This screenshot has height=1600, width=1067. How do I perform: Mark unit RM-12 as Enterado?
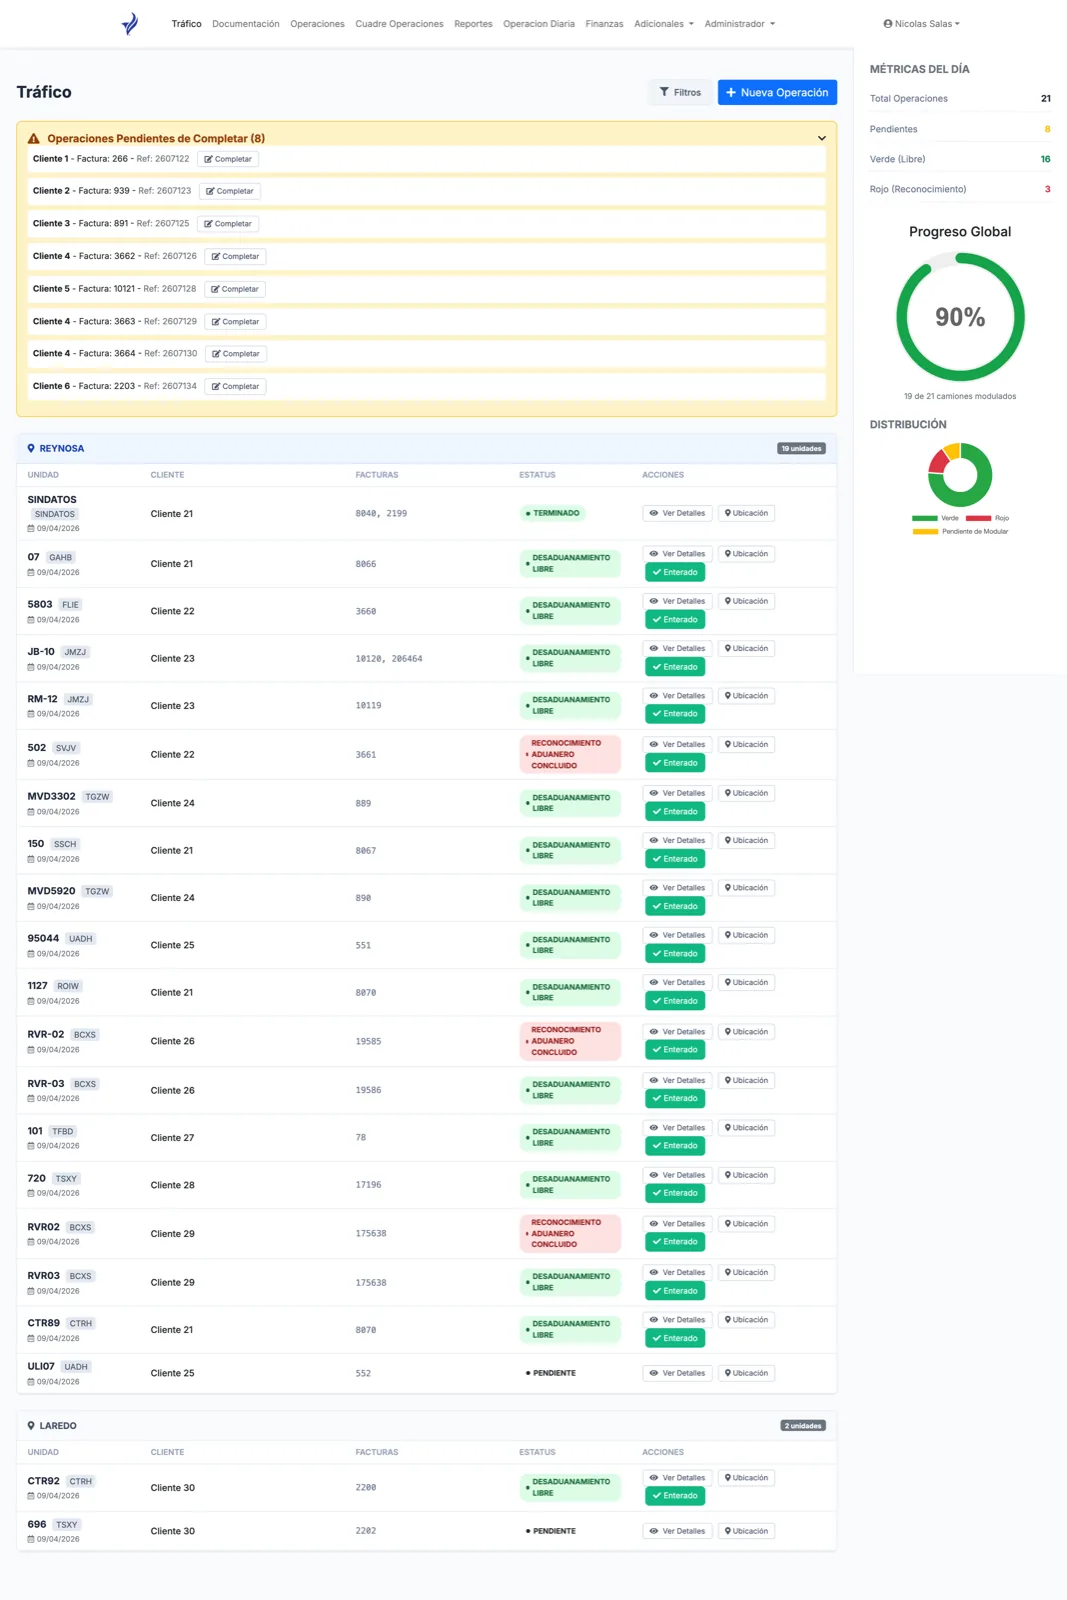[675, 714]
